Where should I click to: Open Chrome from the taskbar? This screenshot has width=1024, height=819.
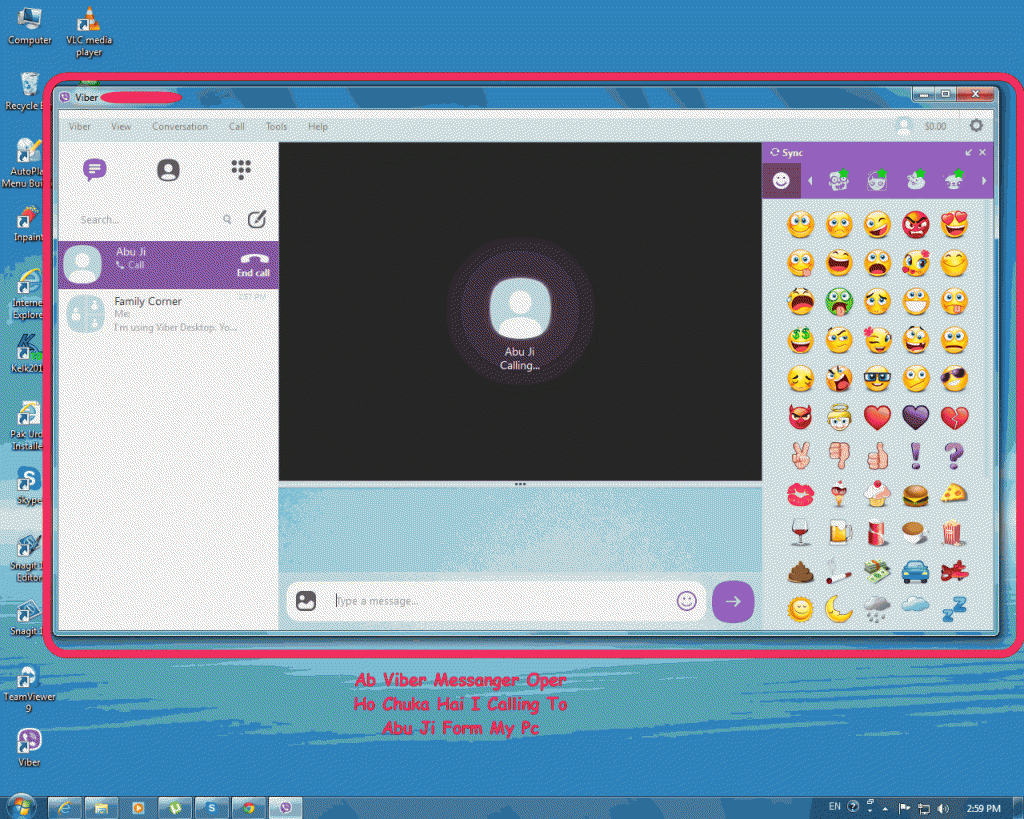[249, 808]
